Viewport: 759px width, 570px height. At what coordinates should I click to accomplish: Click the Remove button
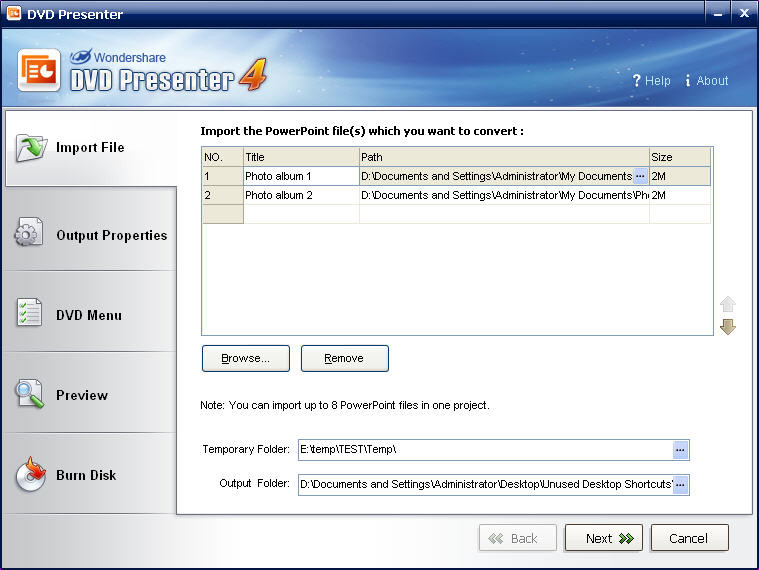pyautogui.click(x=345, y=359)
